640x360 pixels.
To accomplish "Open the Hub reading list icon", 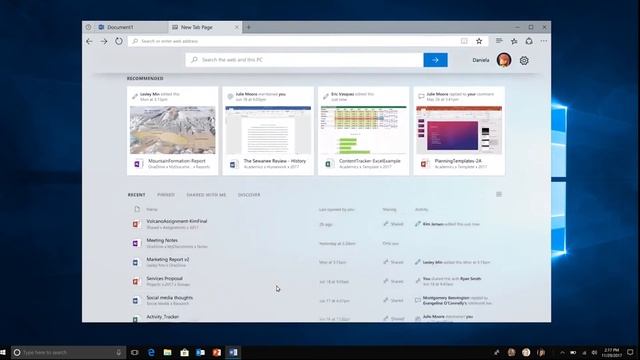I will click(x=499, y=41).
